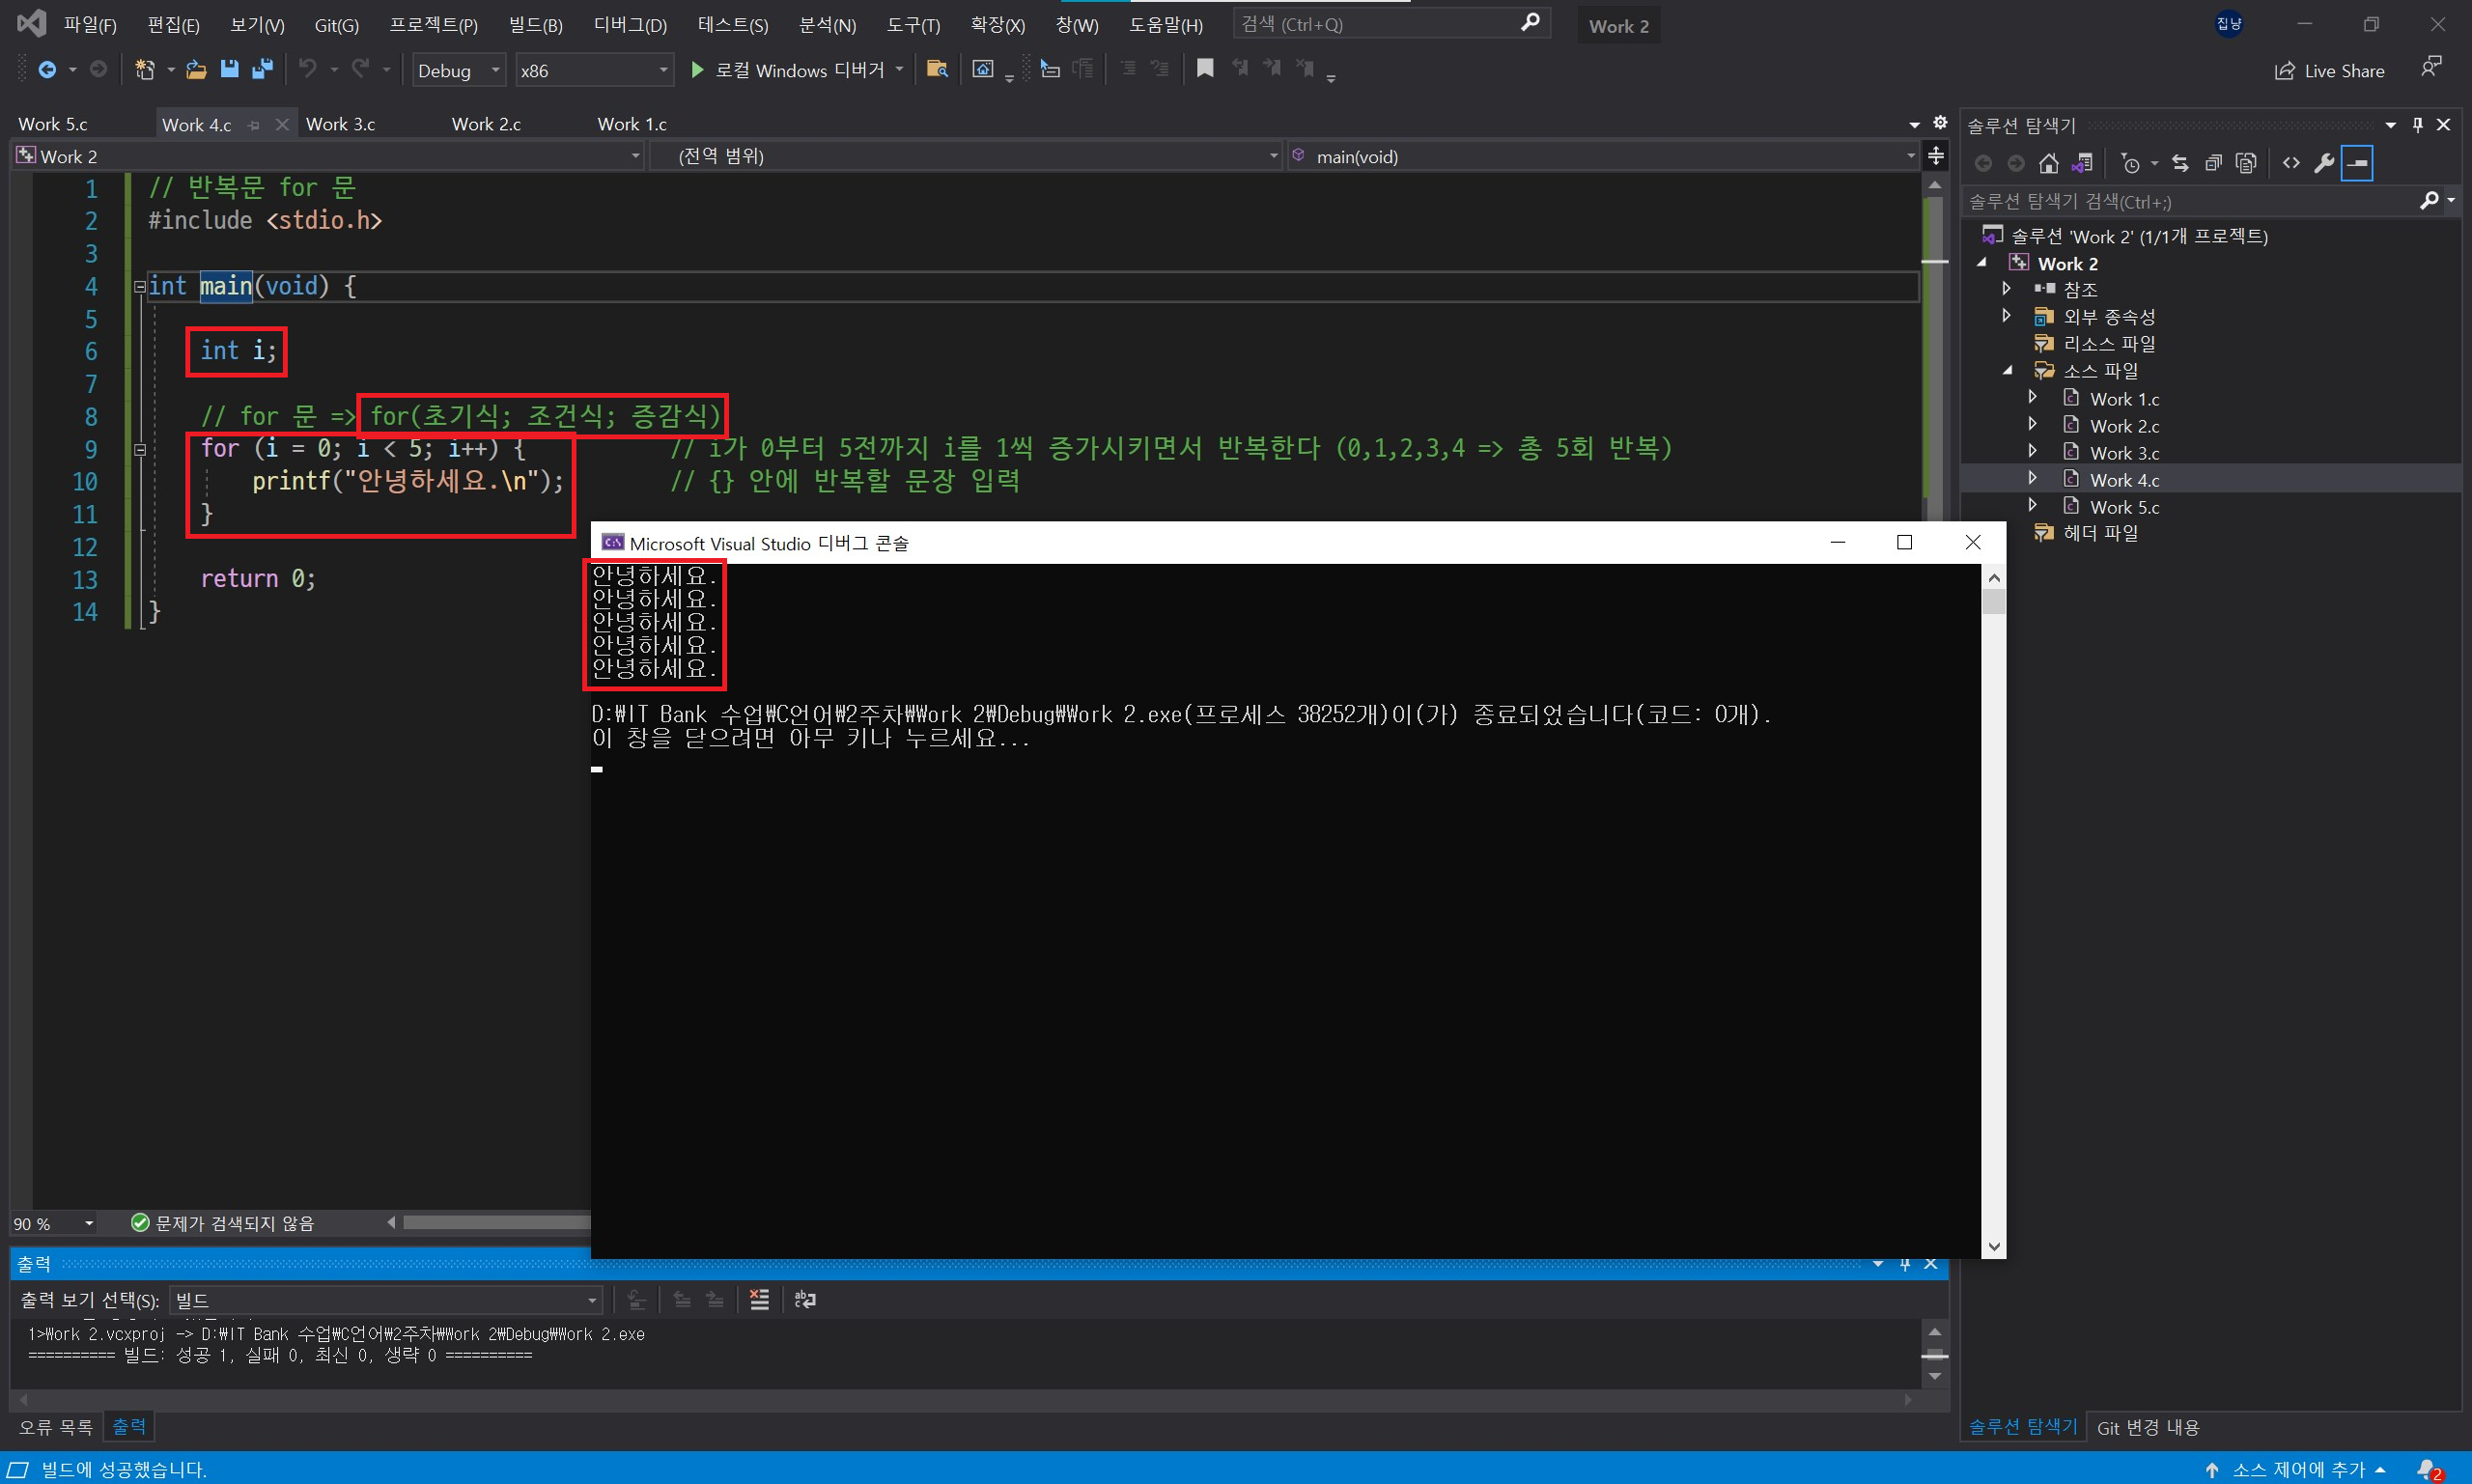Toggle a bookmark using the bookmark toolbar icon
The image size is (2472, 1484).
(x=1205, y=69)
